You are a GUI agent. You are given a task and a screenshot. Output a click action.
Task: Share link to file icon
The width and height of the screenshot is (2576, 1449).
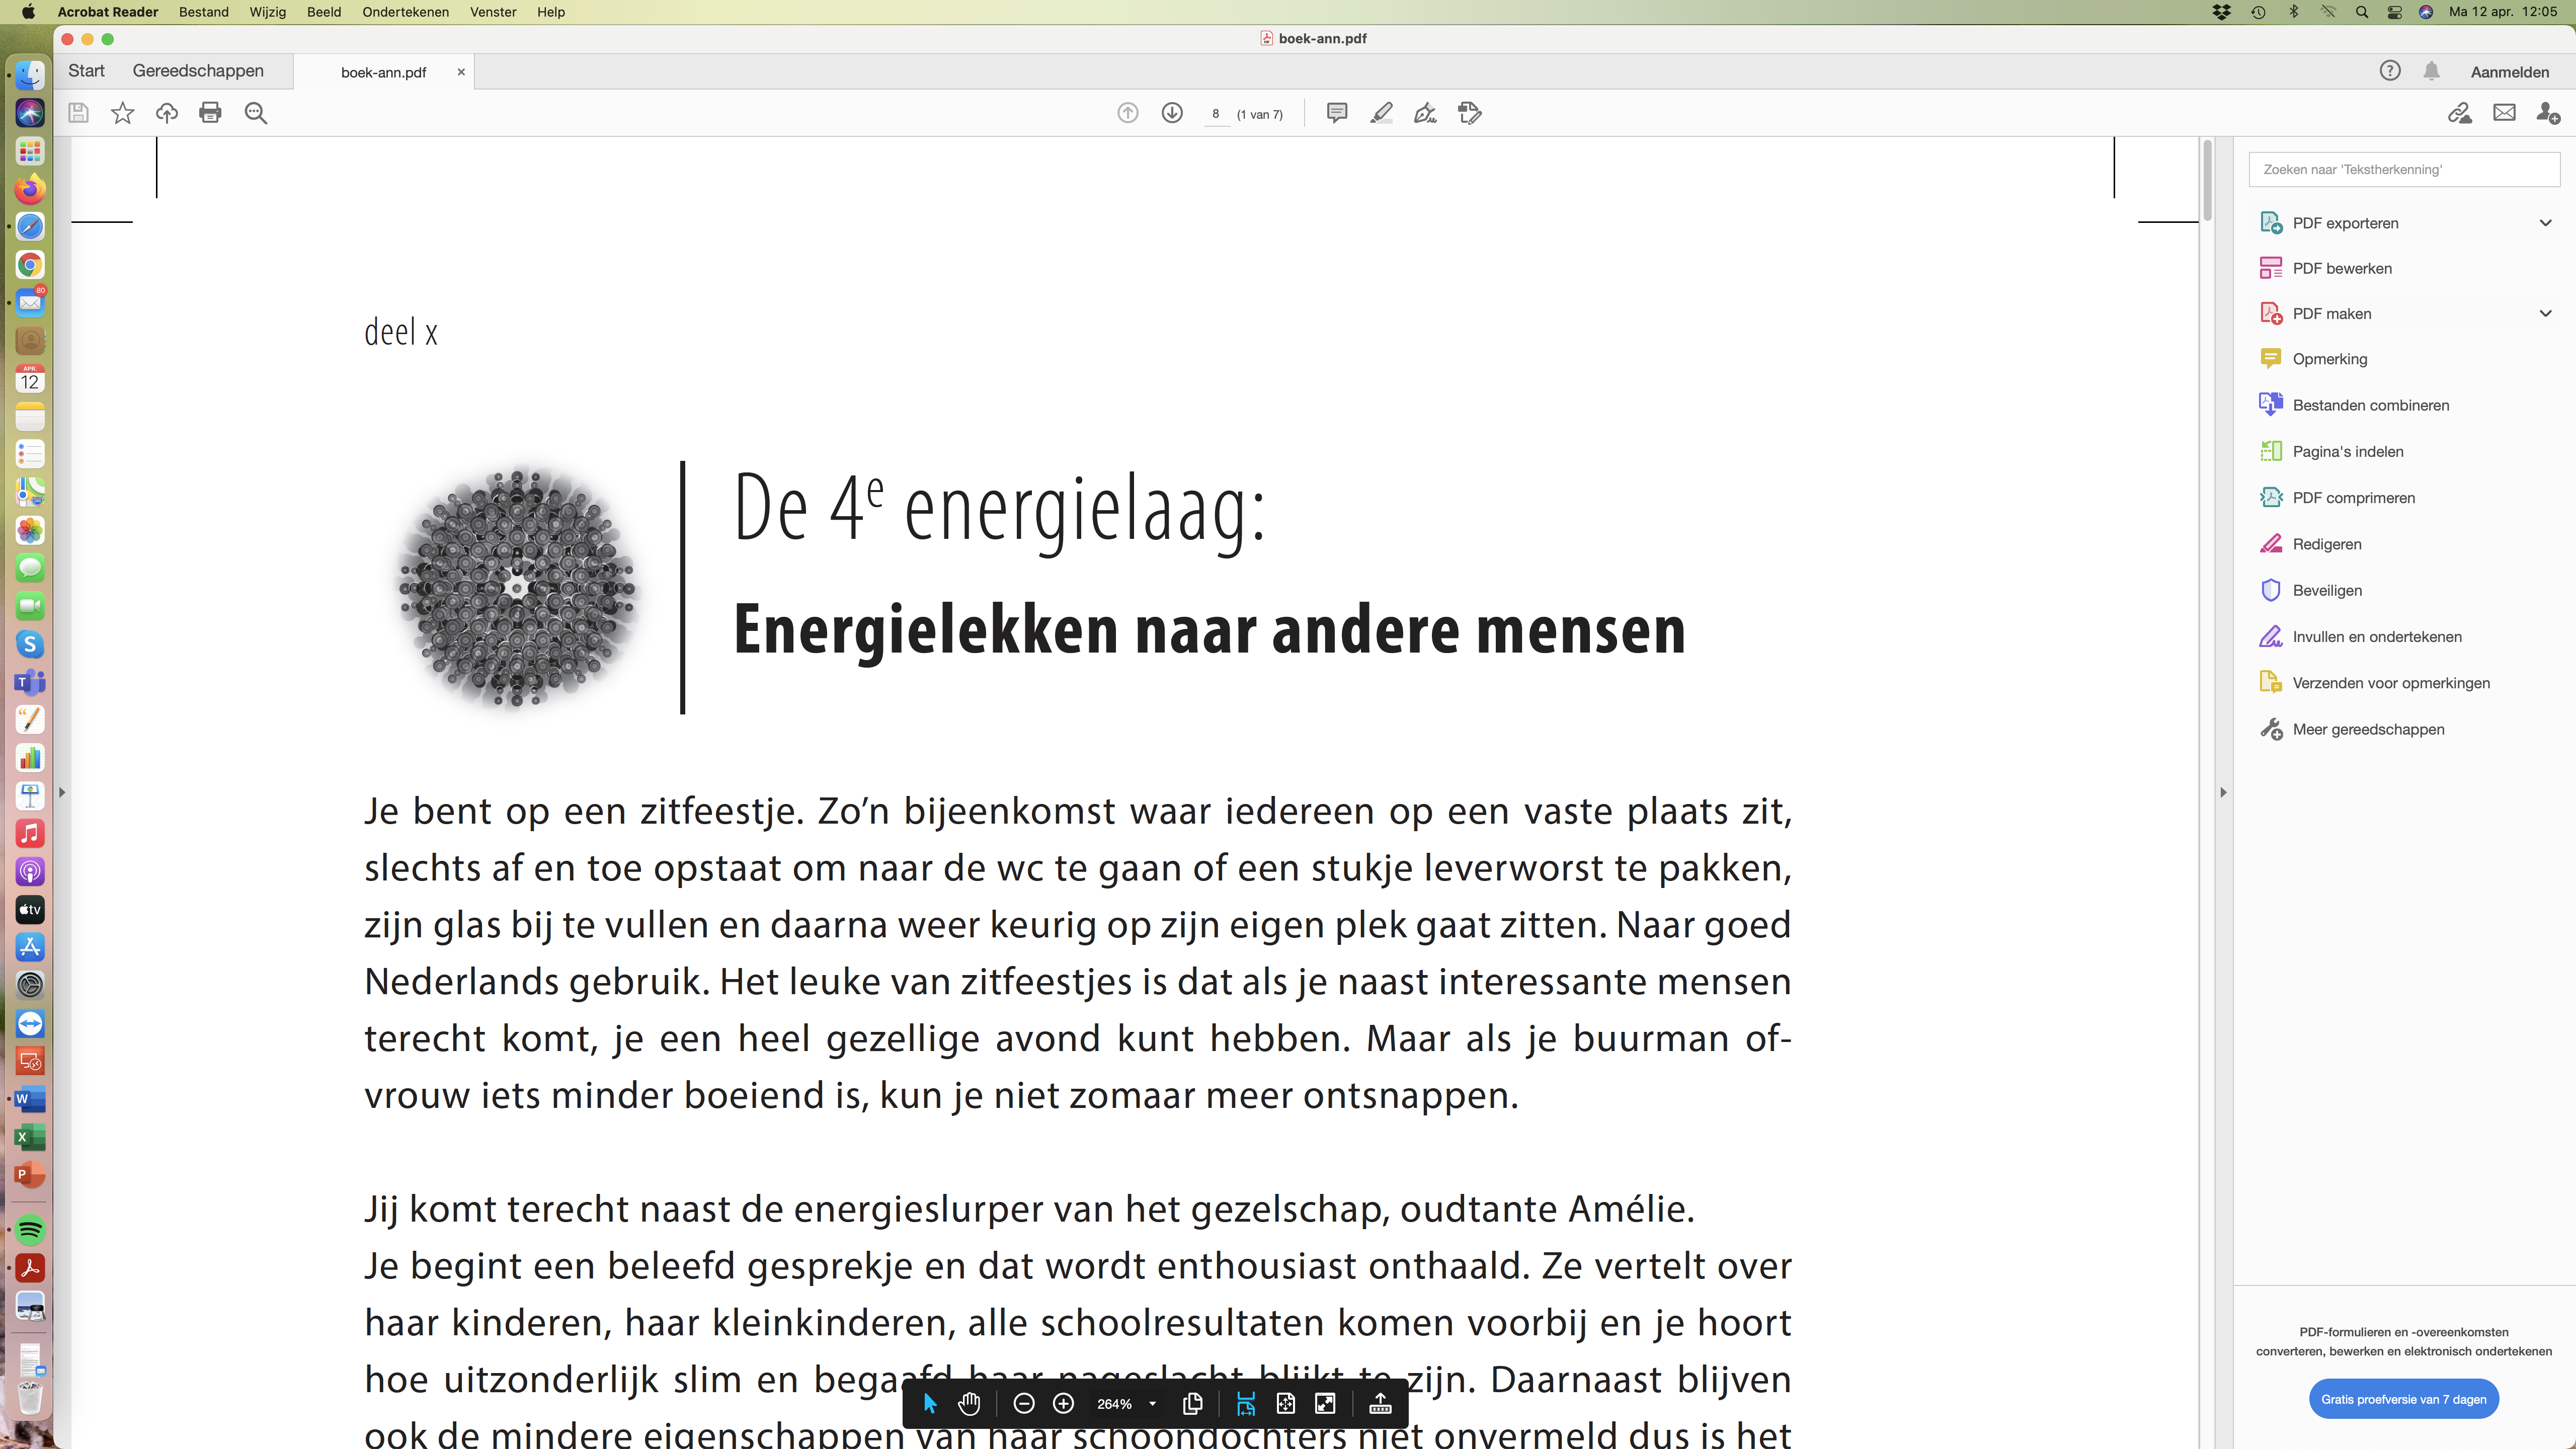[2460, 113]
